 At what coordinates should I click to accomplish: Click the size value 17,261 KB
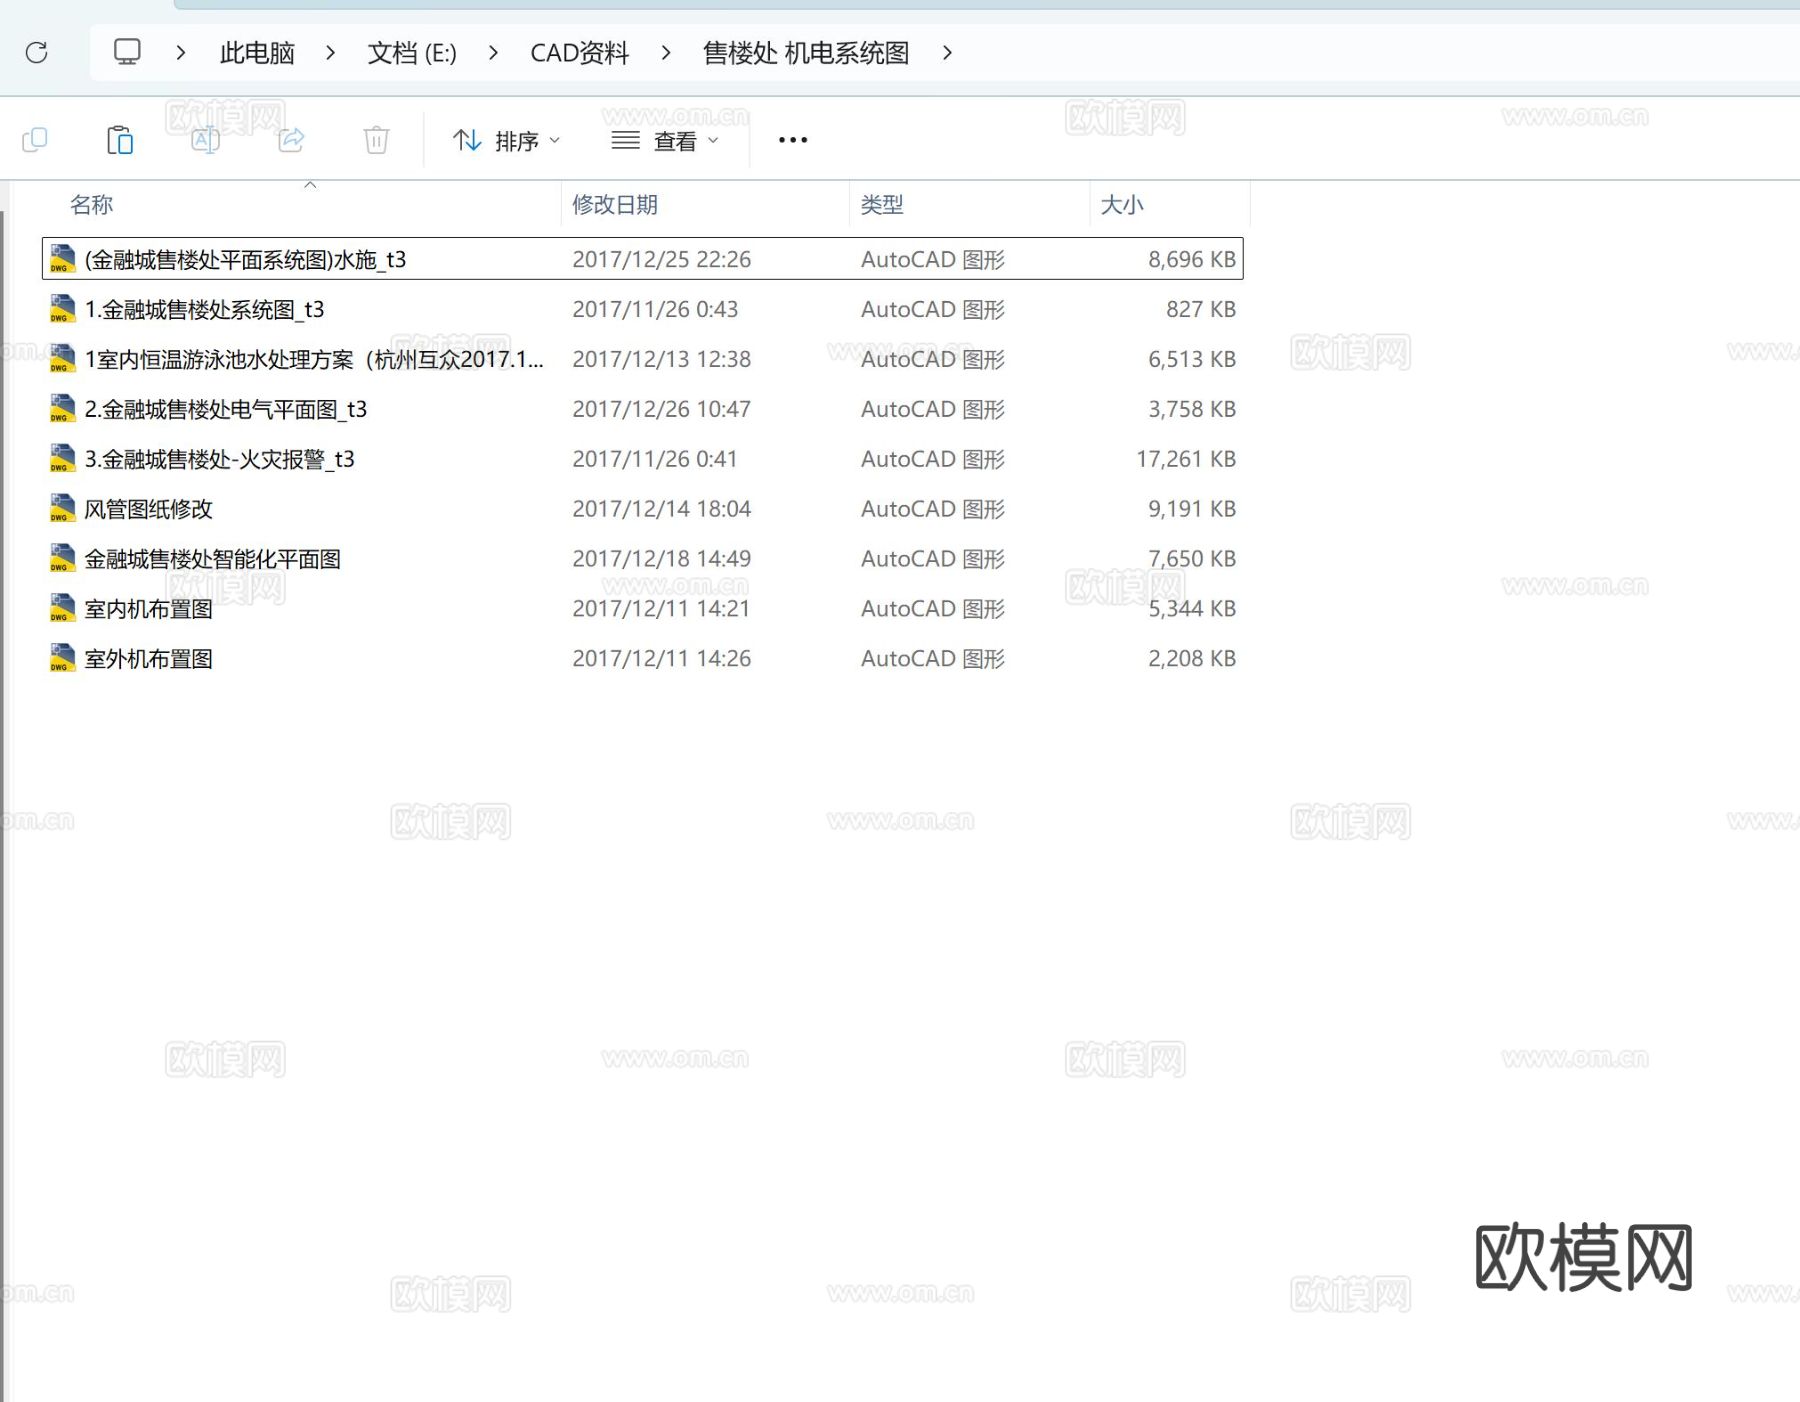[1186, 460]
